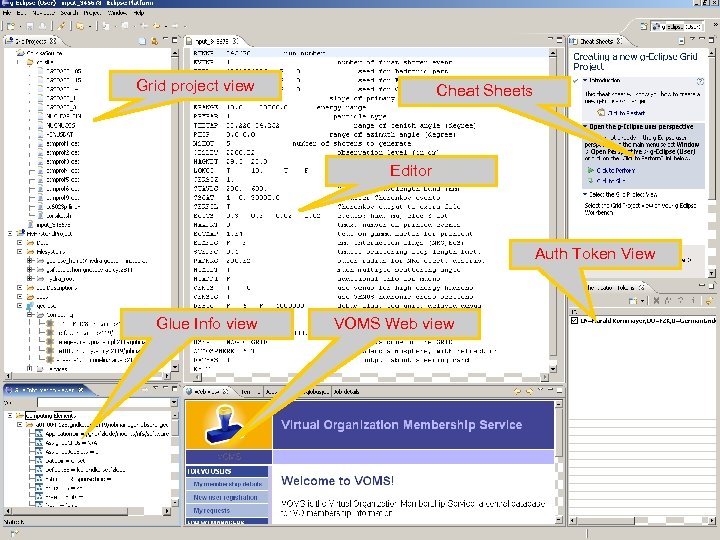Click the Click to Restart link
The height and width of the screenshot is (540, 720).
[626, 112]
